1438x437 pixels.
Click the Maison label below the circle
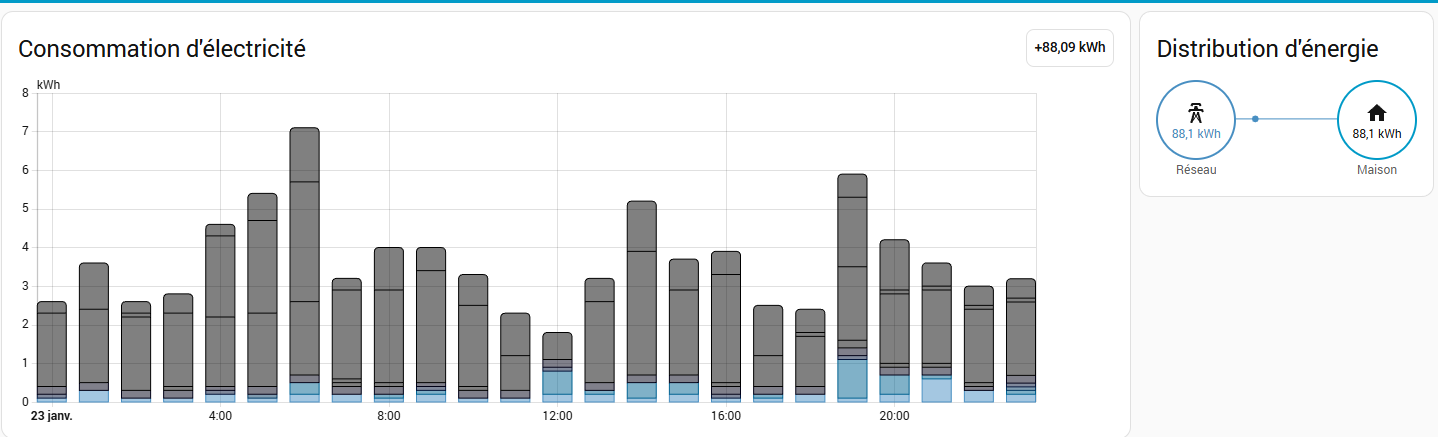click(x=1376, y=170)
